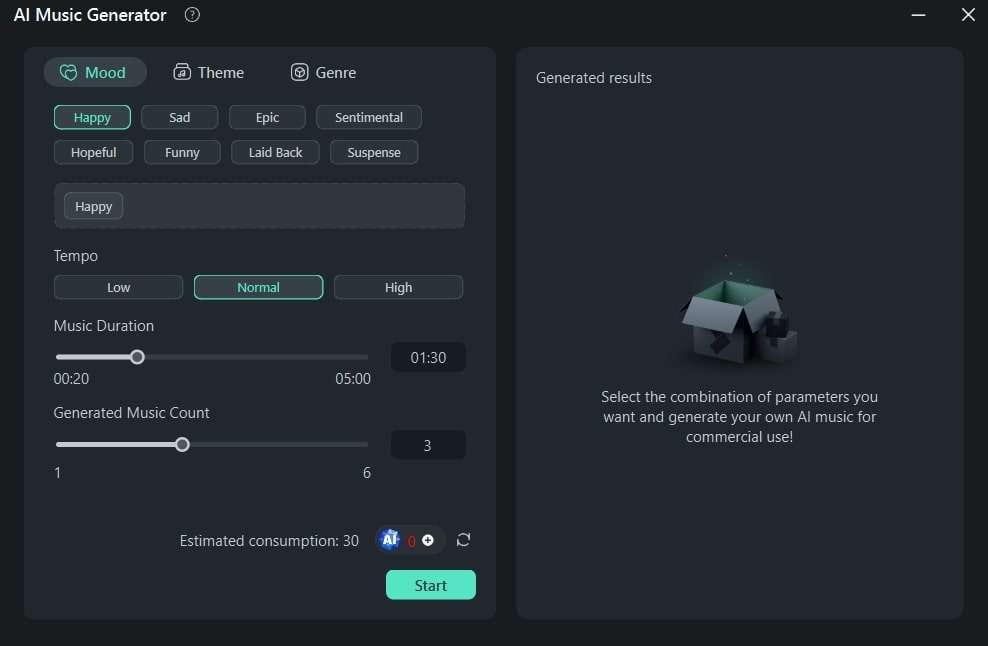Set tempo to High
988x646 pixels.
coord(398,287)
